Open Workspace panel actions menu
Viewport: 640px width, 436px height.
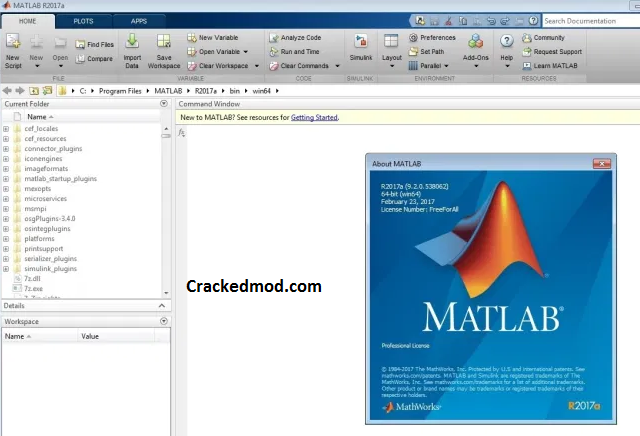164,321
